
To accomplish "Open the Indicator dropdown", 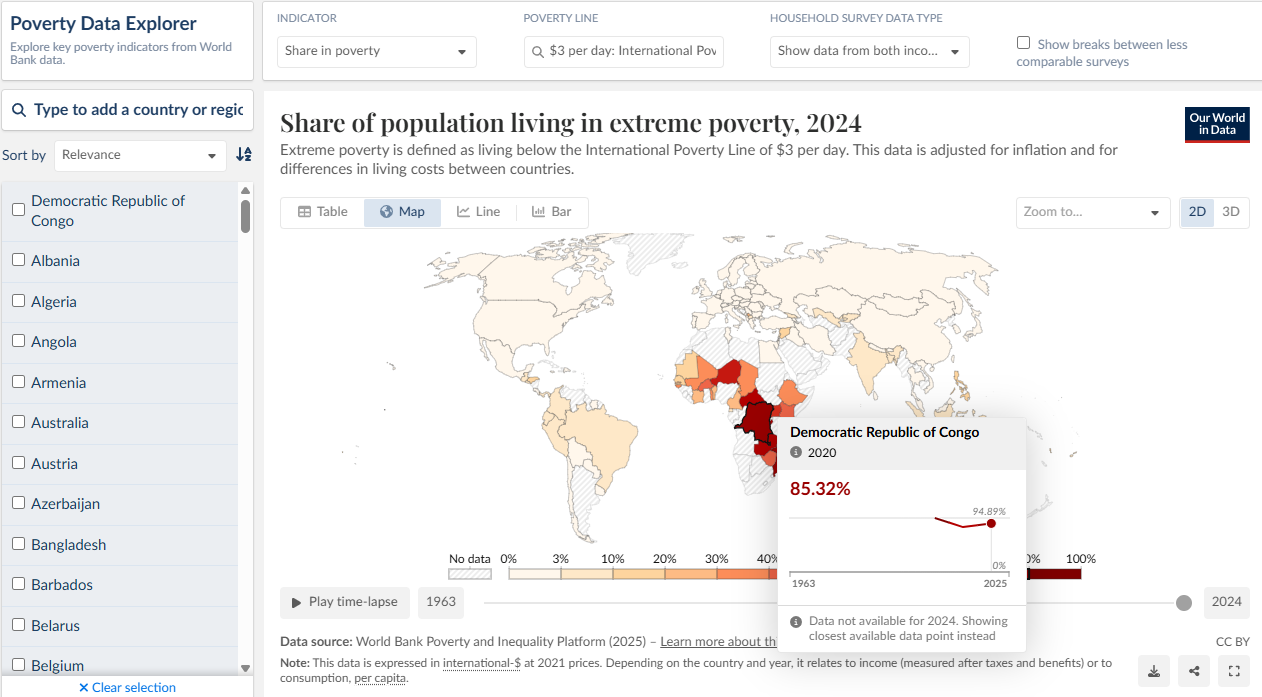I will (x=376, y=51).
